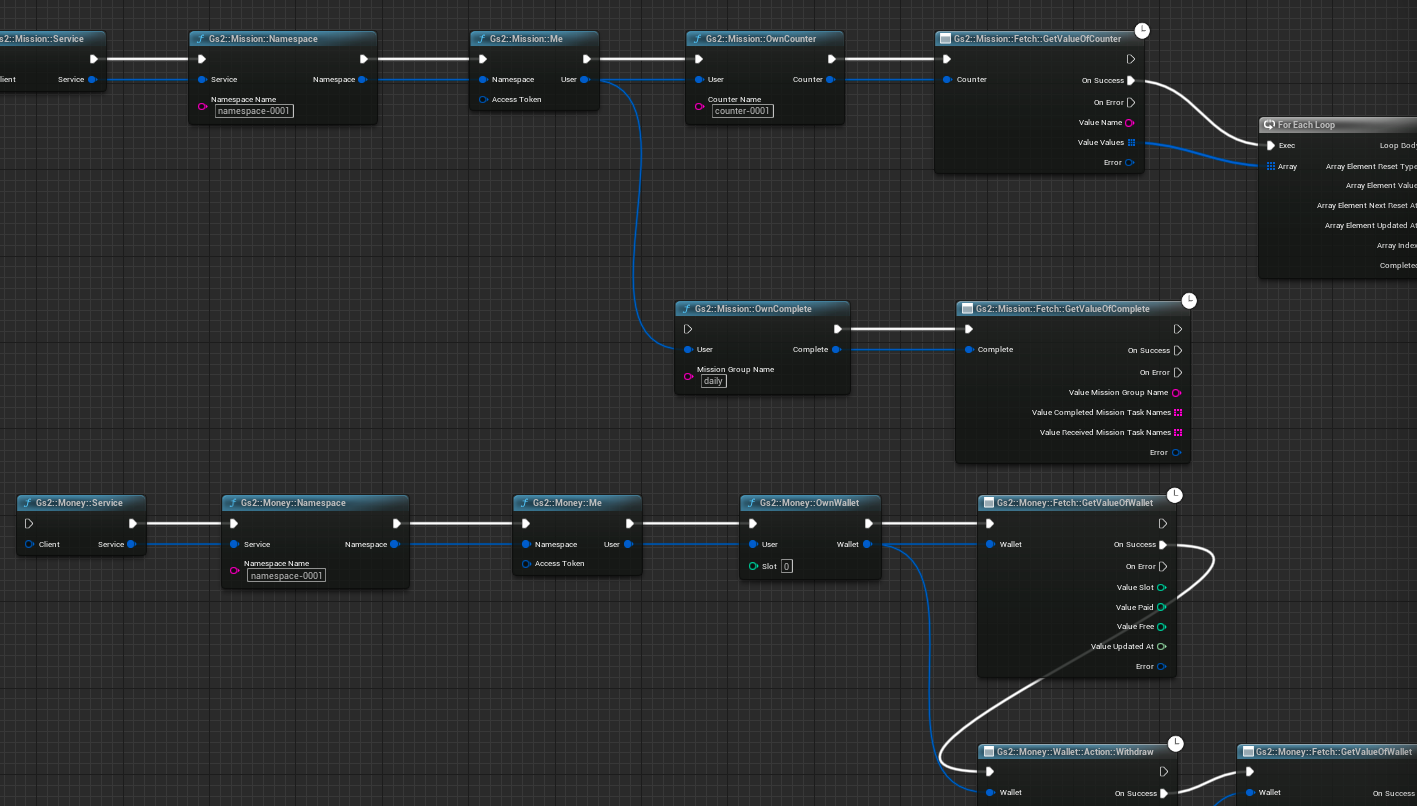1417x806 pixels.
Task: Click User input pin on OwnComplete node
Action: (x=688, y=349)
